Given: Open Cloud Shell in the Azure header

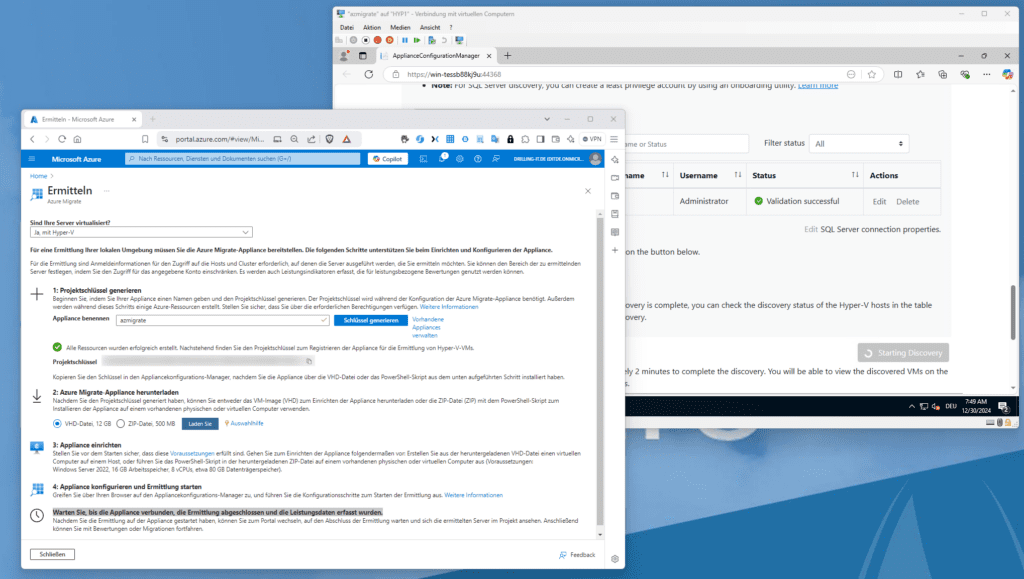Looking at the screenshot, I should 423,159.
